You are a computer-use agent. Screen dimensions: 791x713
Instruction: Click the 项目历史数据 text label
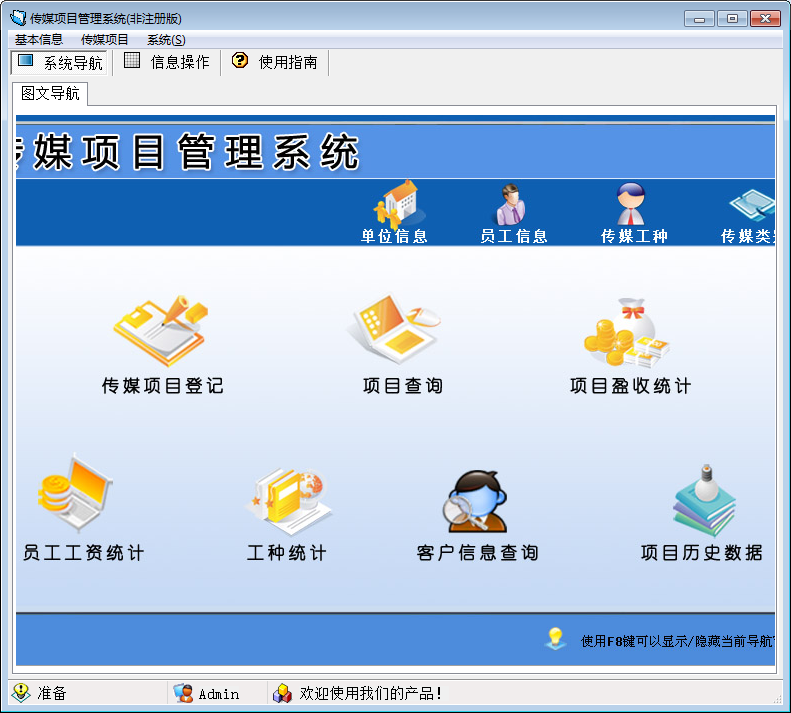coord(702,553)
